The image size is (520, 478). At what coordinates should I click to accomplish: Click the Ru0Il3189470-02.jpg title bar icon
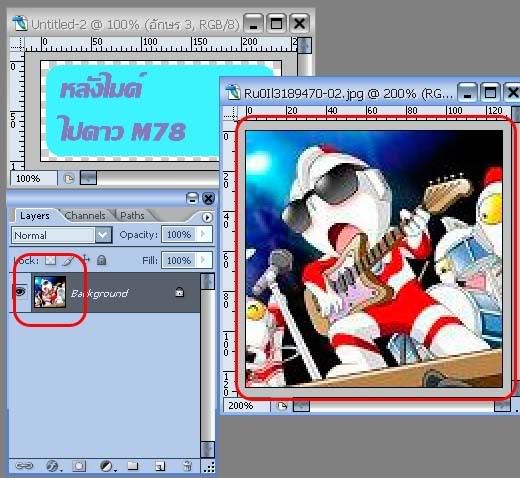[233, 92]
